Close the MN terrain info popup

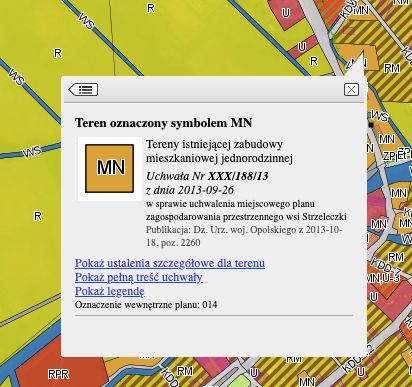pyautogui.click(x=351, y=90)
